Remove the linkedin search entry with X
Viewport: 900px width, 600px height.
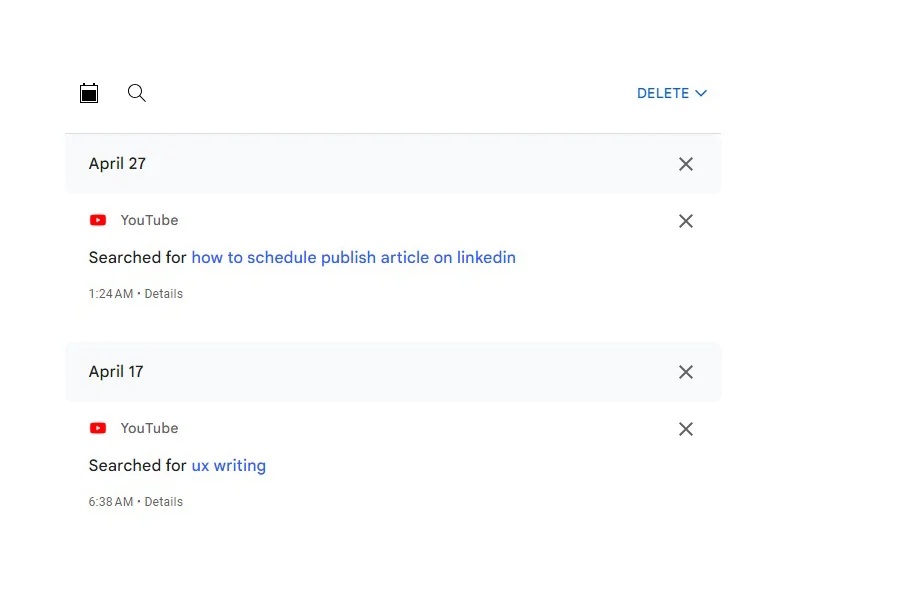(686, 221)
